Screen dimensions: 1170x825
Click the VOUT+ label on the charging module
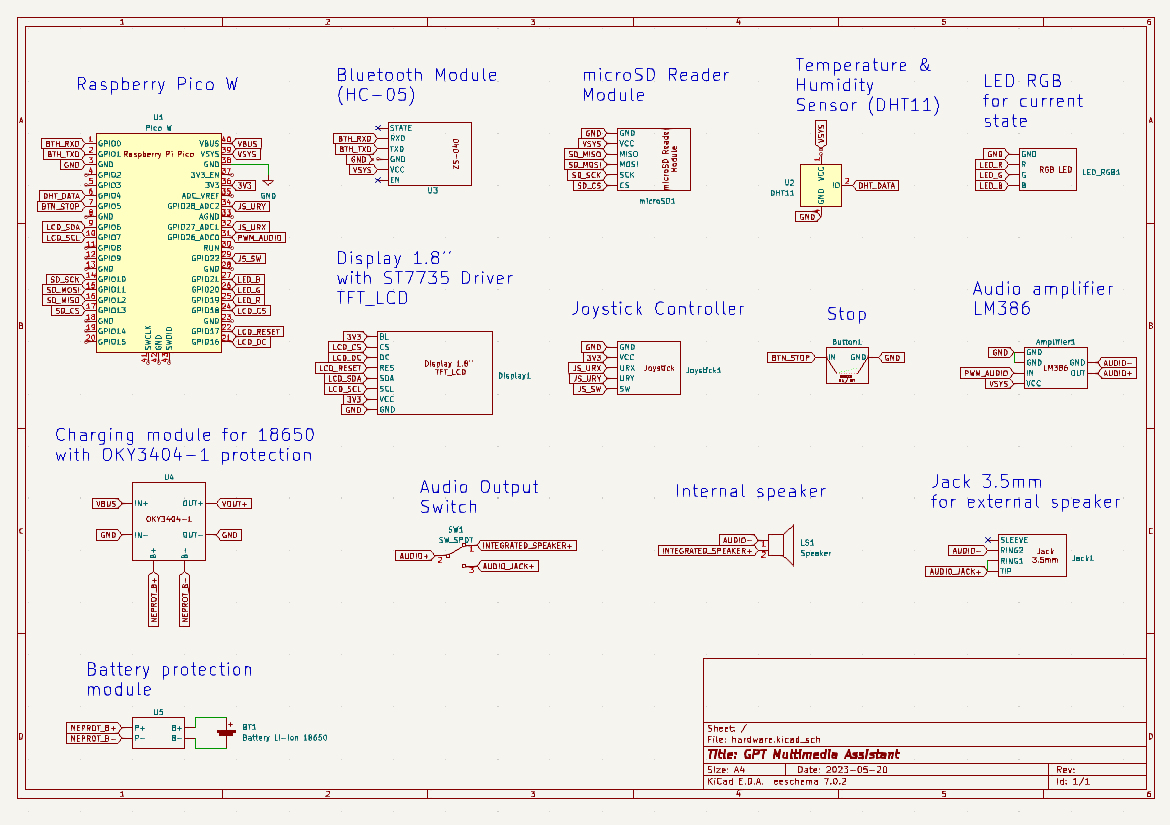[x=234, y=504]
